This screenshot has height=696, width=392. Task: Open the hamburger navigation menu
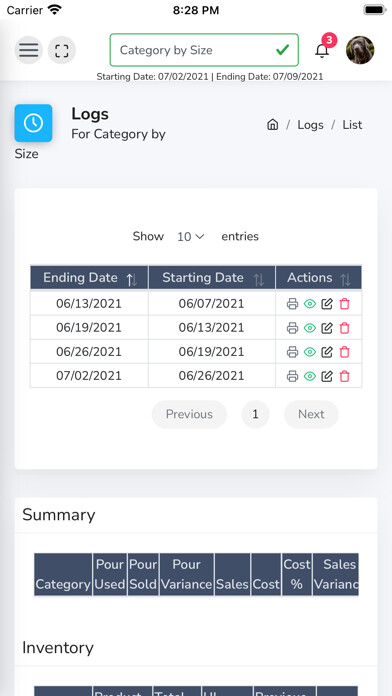(28, 50)
